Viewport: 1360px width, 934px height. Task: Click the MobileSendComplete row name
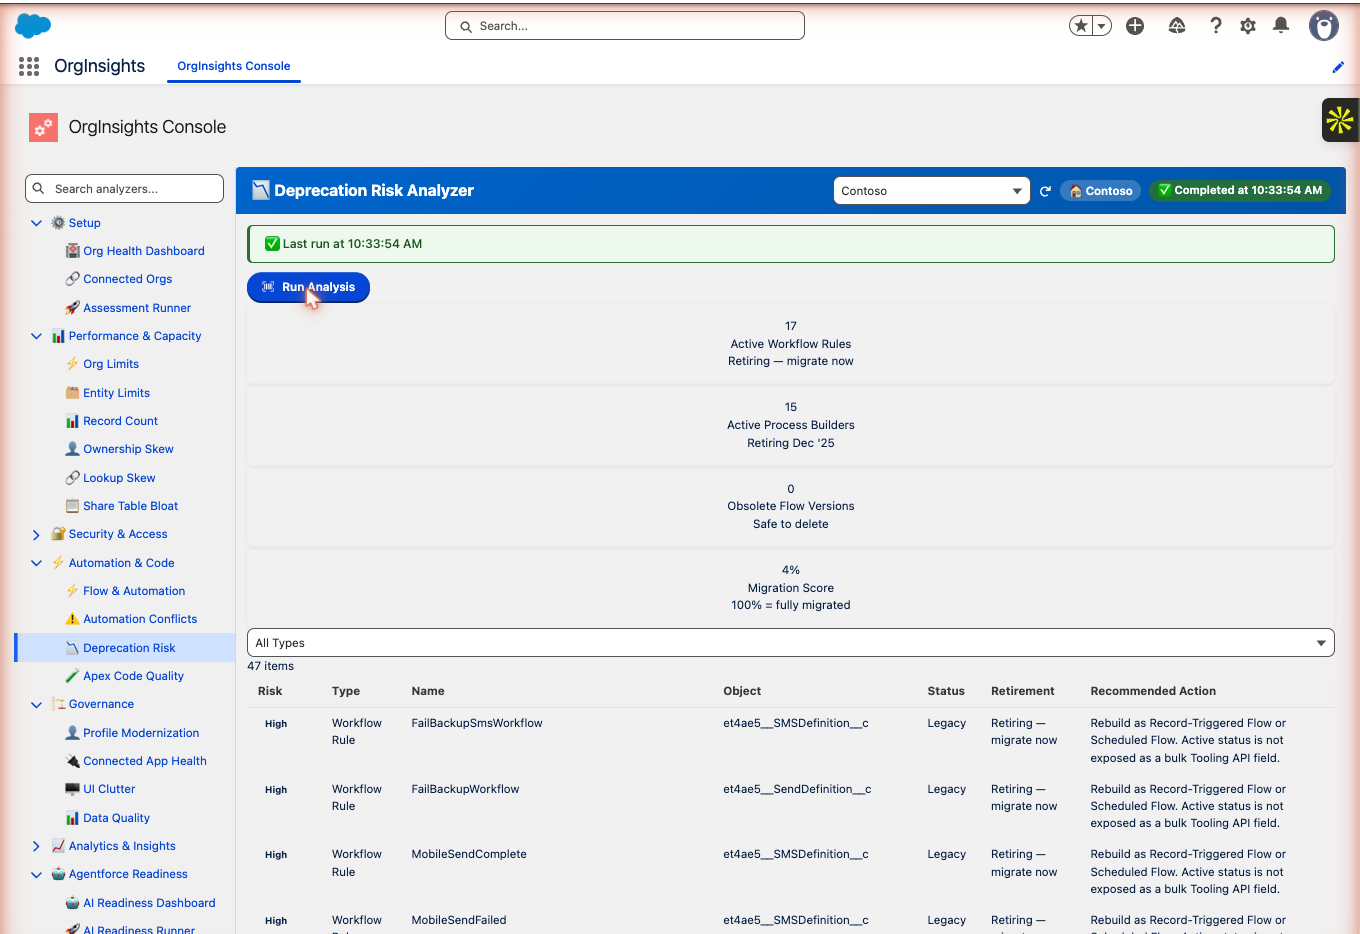tap(469, 854)
